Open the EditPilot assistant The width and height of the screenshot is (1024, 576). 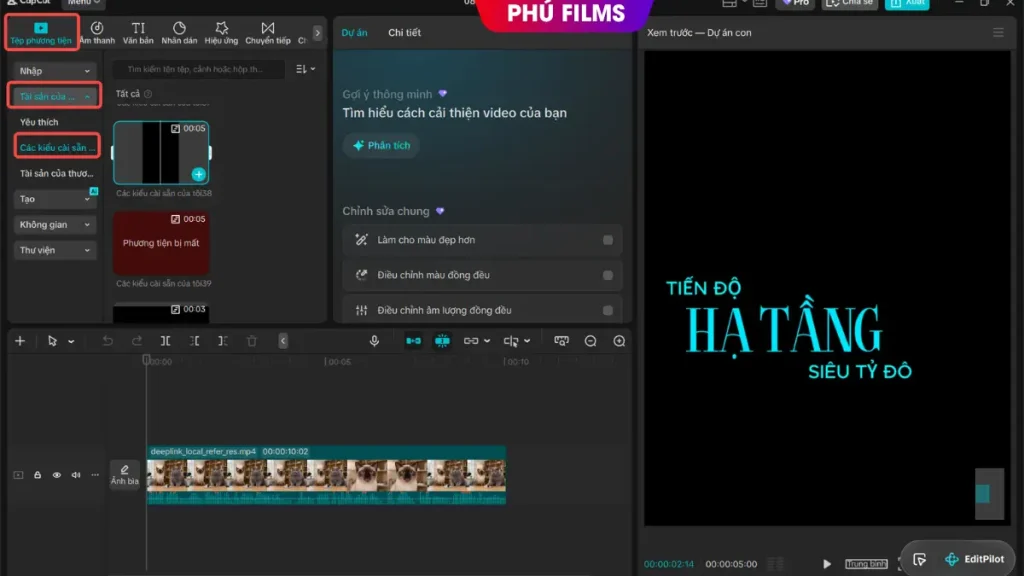tap(974, 559)
